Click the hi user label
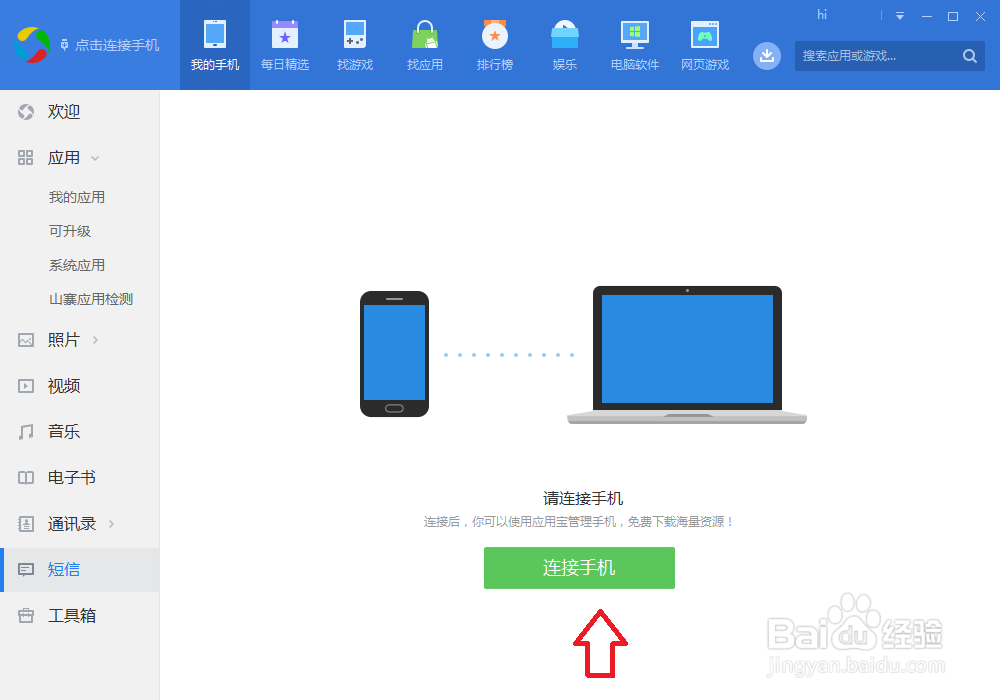 [x=822, y=14]
